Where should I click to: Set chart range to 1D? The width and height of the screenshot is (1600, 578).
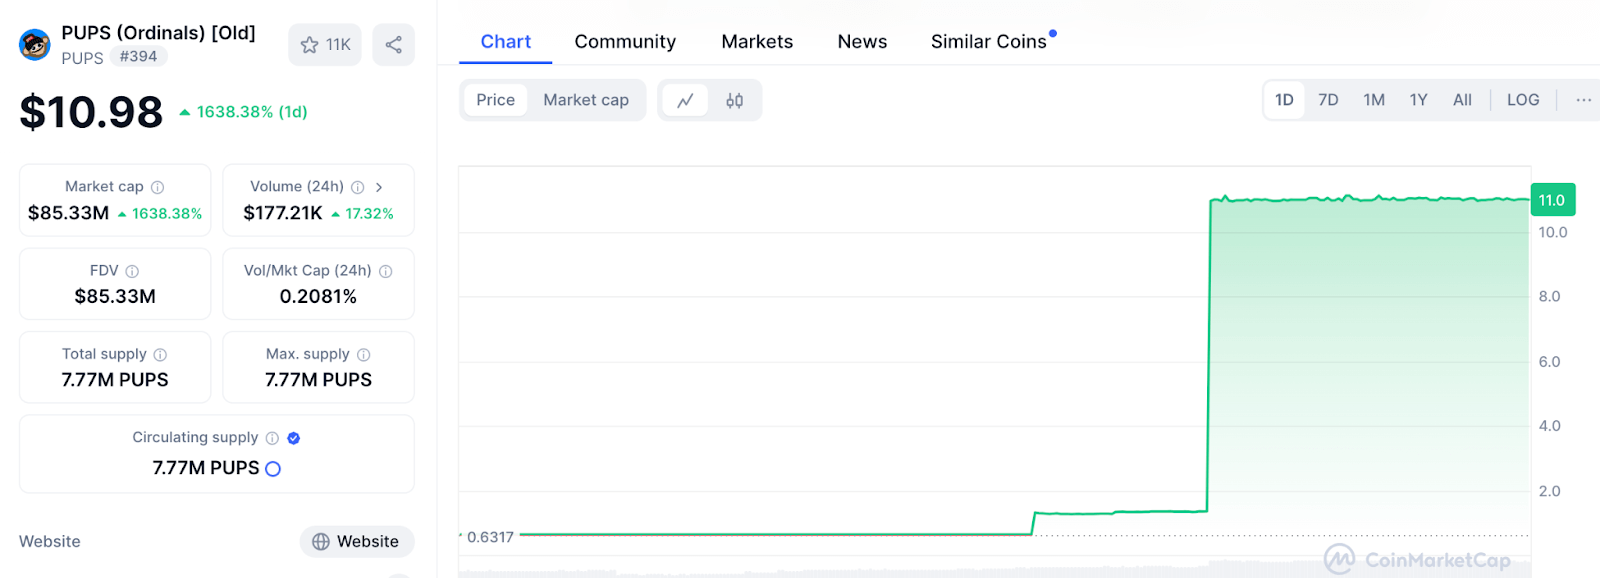coord(1284,100)
